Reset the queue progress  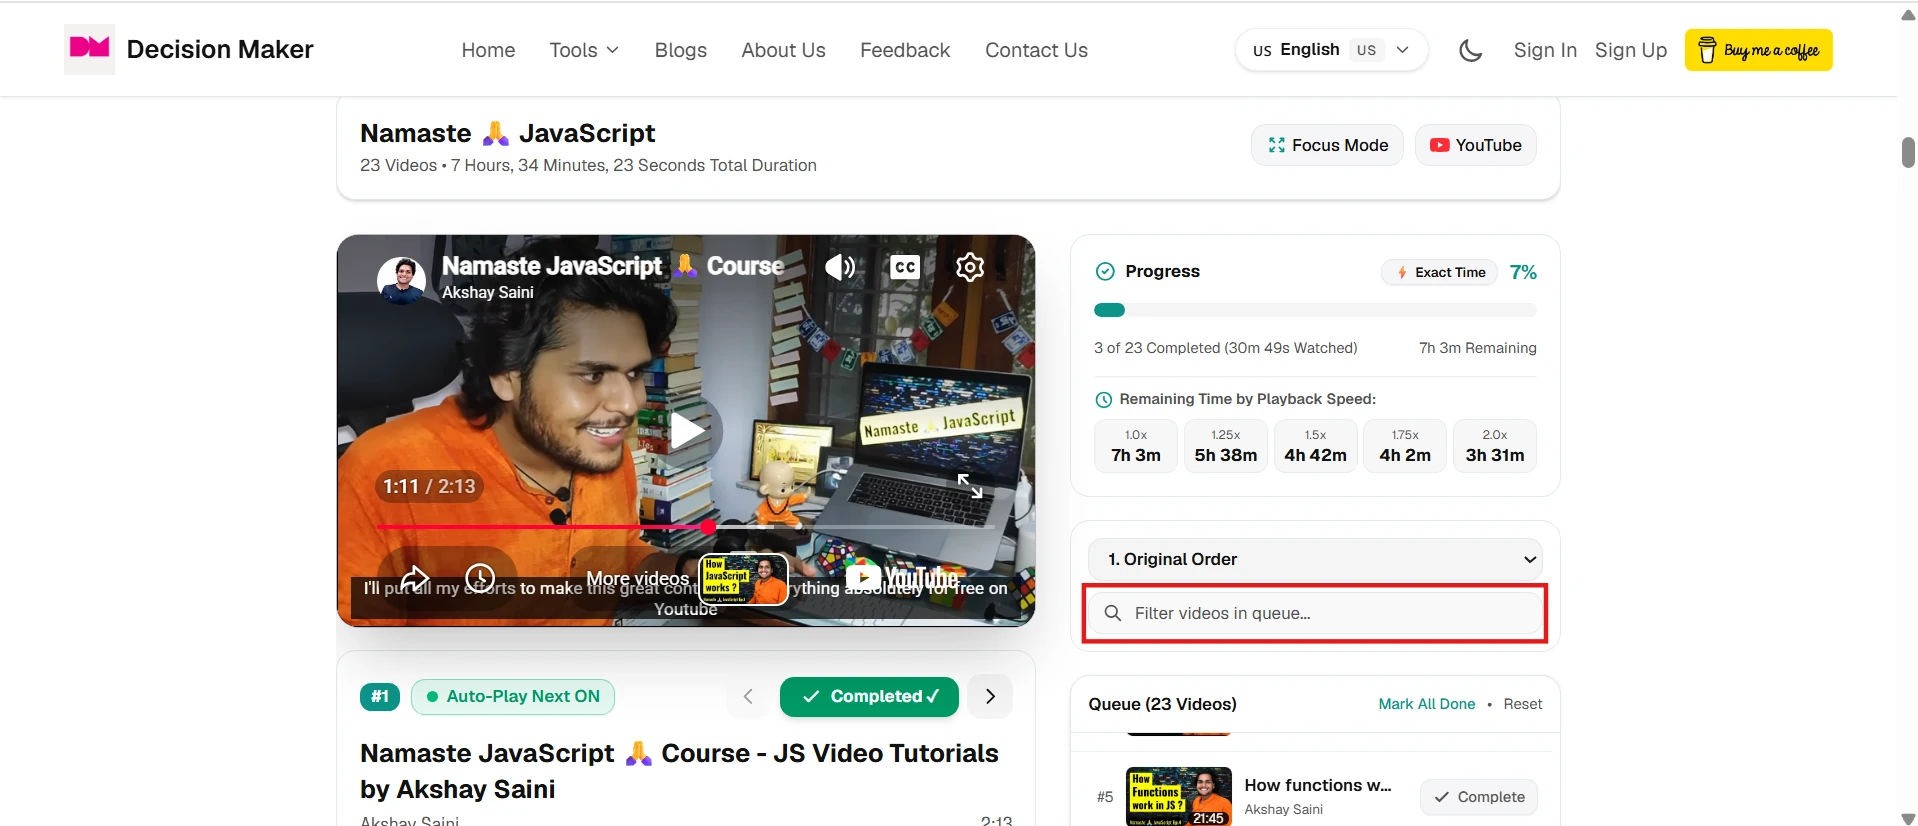pos(1523,704)
